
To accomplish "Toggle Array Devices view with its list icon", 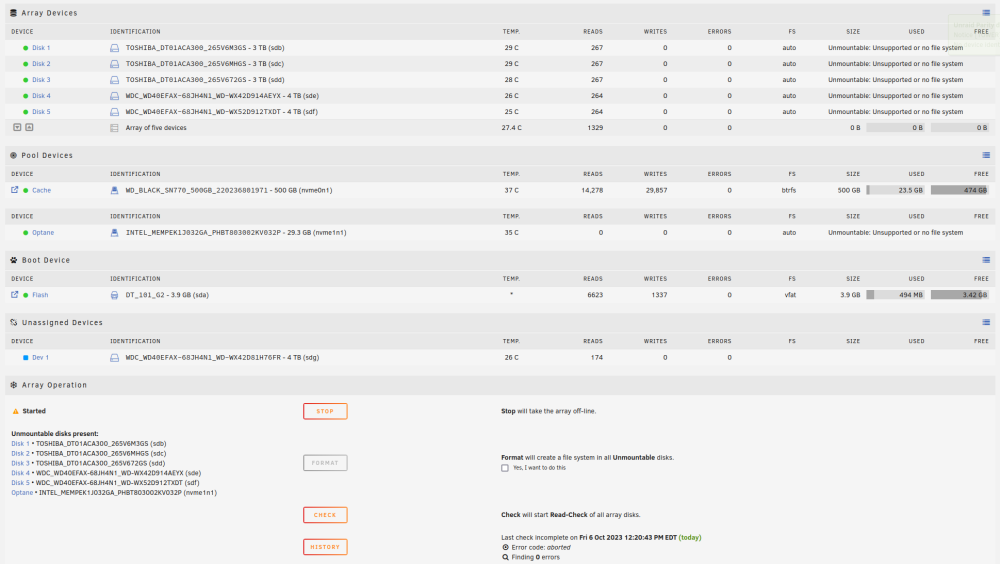I will pyautogui.click(x=986, y=13).
